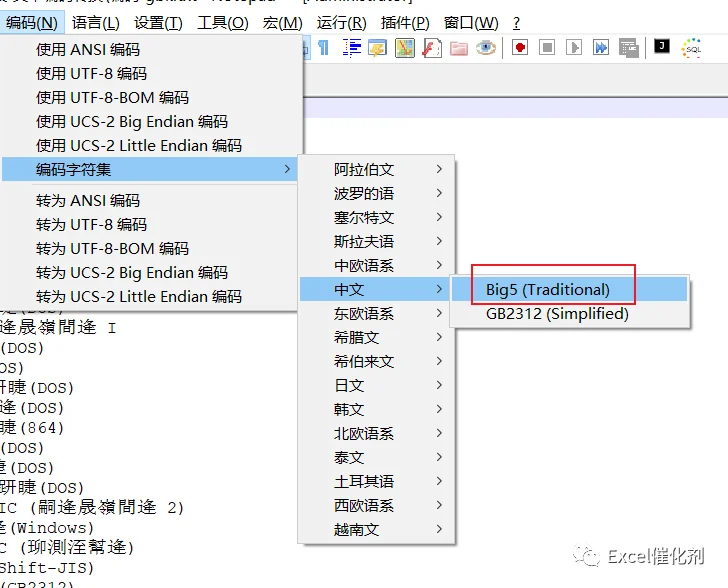Choose 转为 ANSI 编码

(150, 201)
